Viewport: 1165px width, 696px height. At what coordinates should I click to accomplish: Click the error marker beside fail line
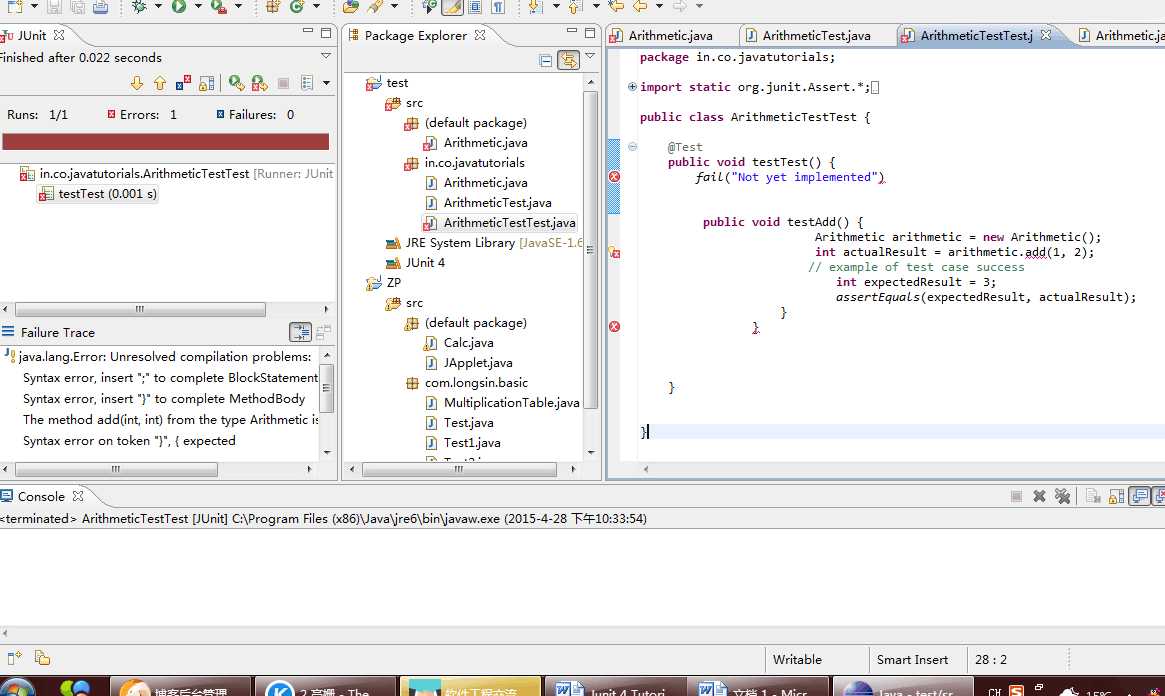coord(614,177)
